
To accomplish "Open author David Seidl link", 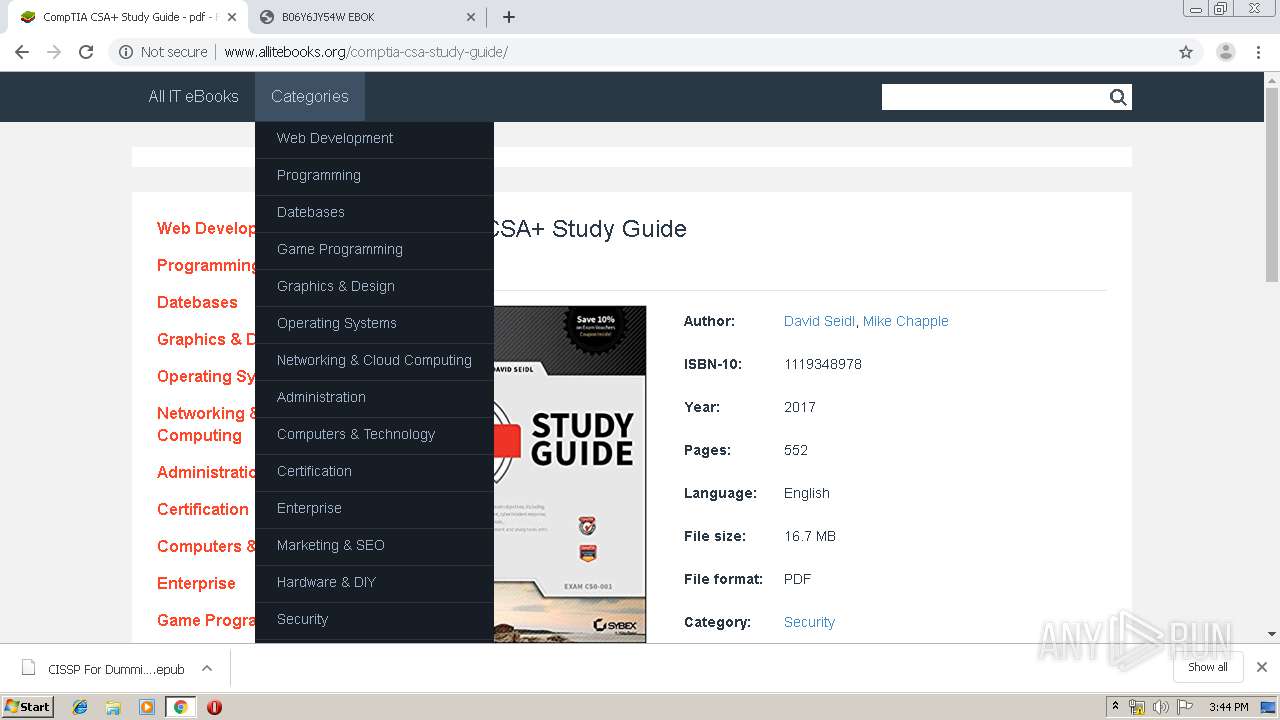I will [819, 321].
